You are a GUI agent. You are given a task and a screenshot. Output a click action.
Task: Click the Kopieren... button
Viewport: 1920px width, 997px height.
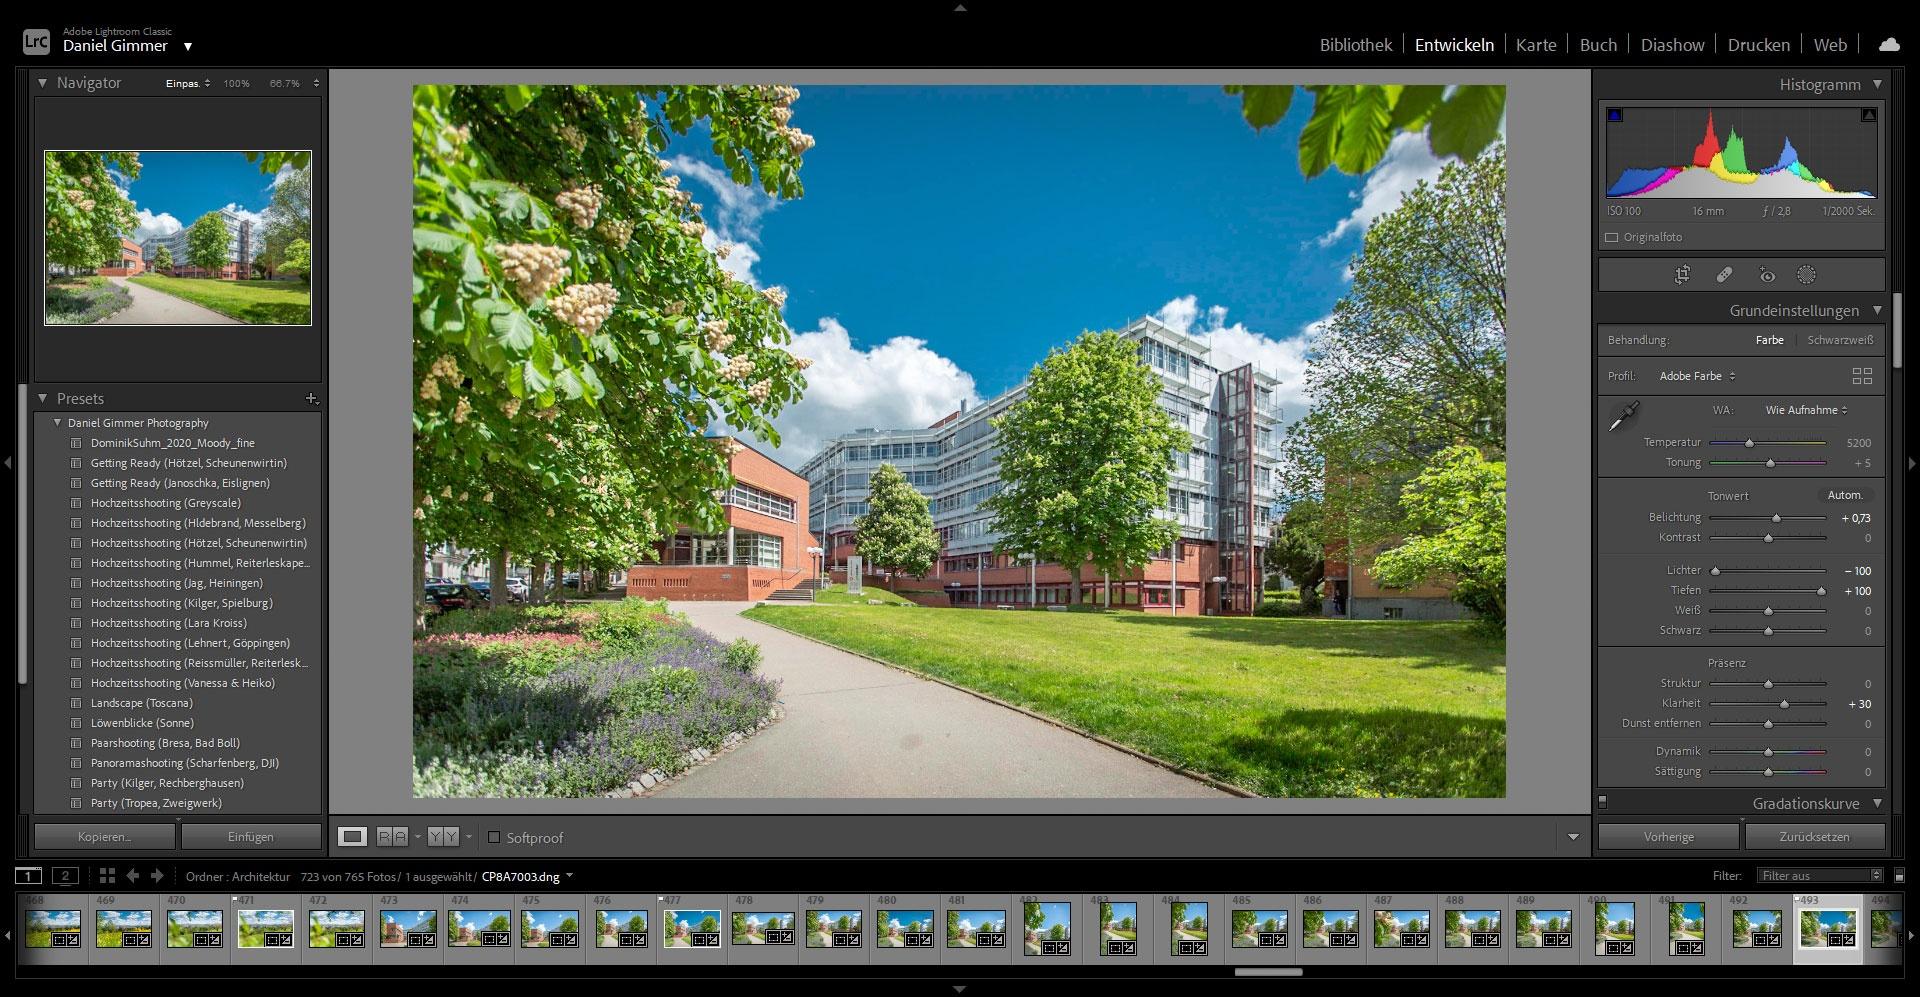pyautogui.click(x=104, y=837)
